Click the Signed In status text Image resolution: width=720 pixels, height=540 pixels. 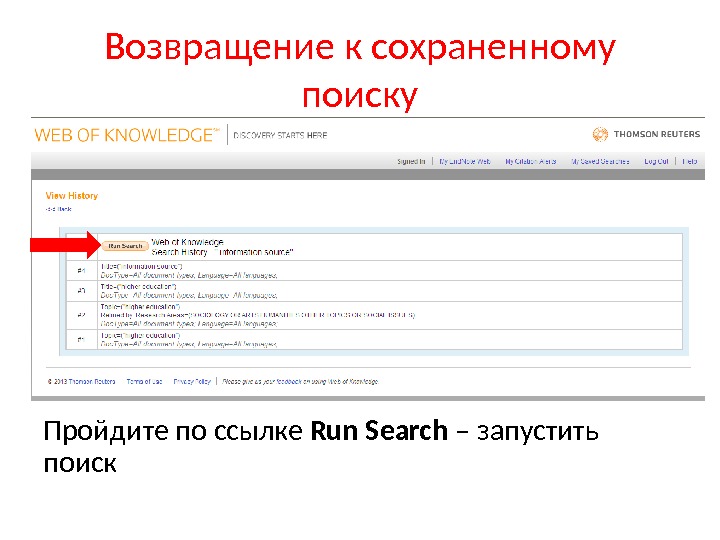pos(411,162)
